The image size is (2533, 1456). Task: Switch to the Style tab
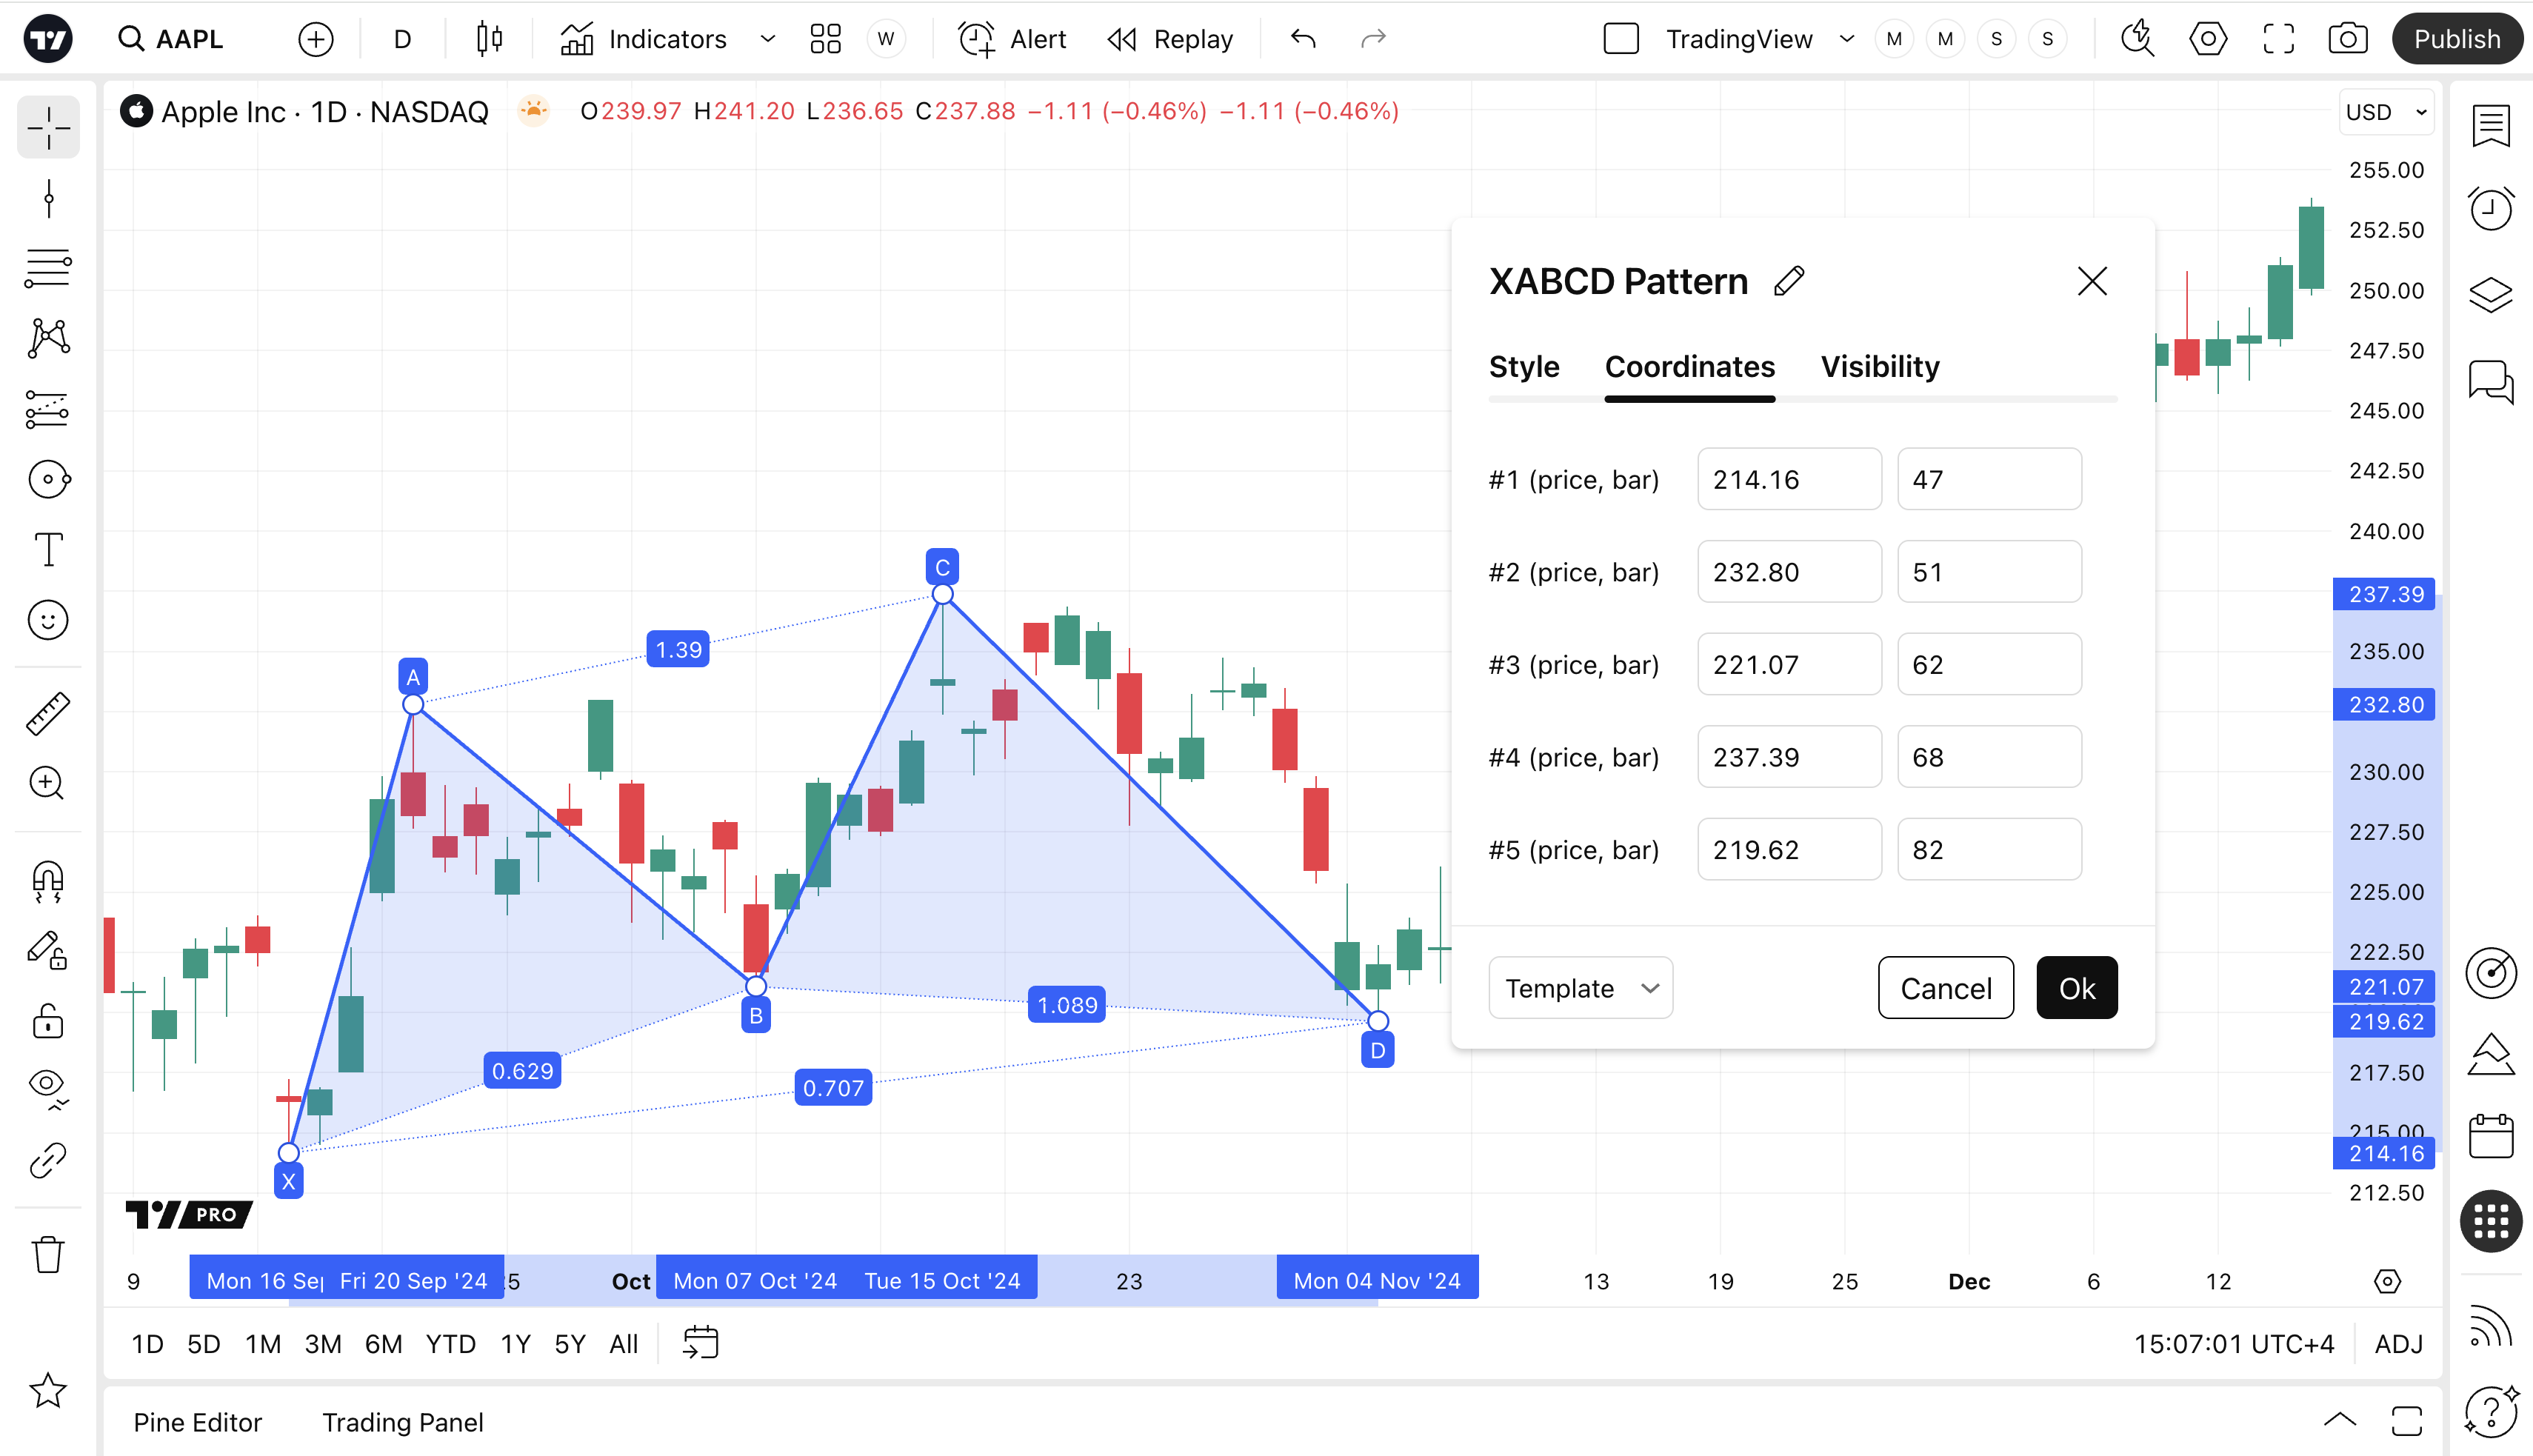[x=1523, y=367]
